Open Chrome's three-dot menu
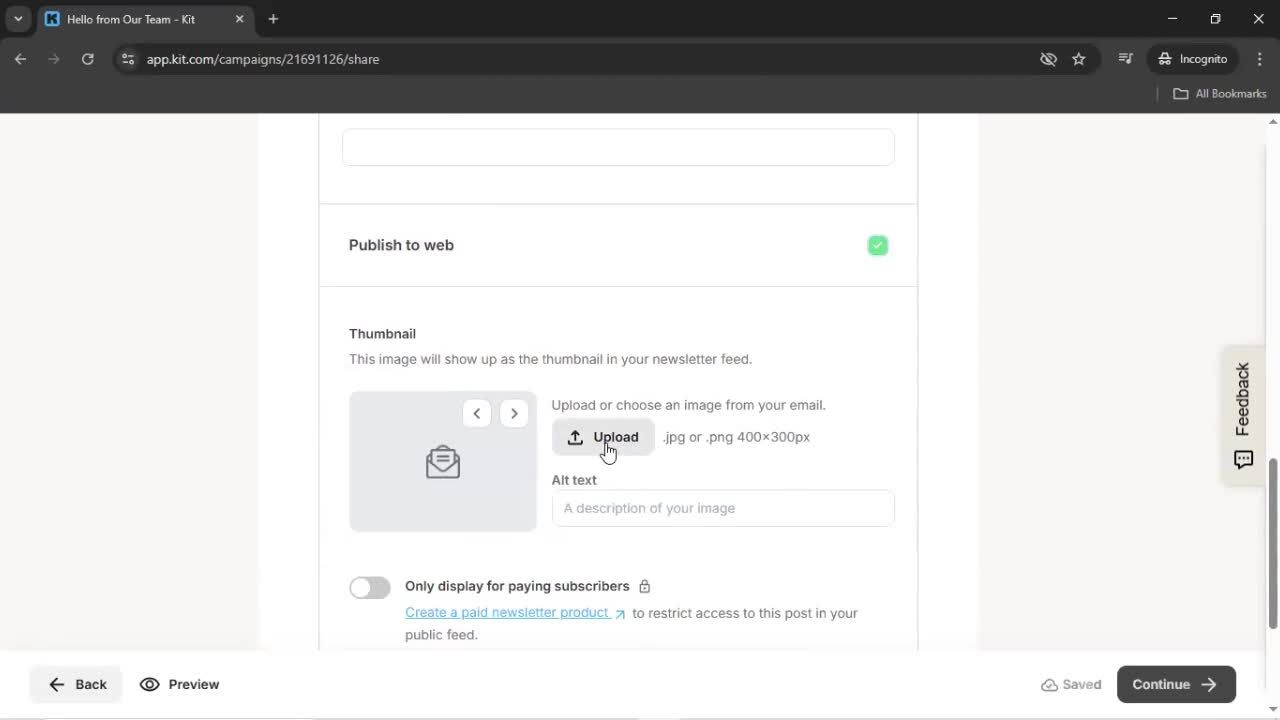Image resolution: width=1280 pixels, height=720 pixels. point(1260,59)
